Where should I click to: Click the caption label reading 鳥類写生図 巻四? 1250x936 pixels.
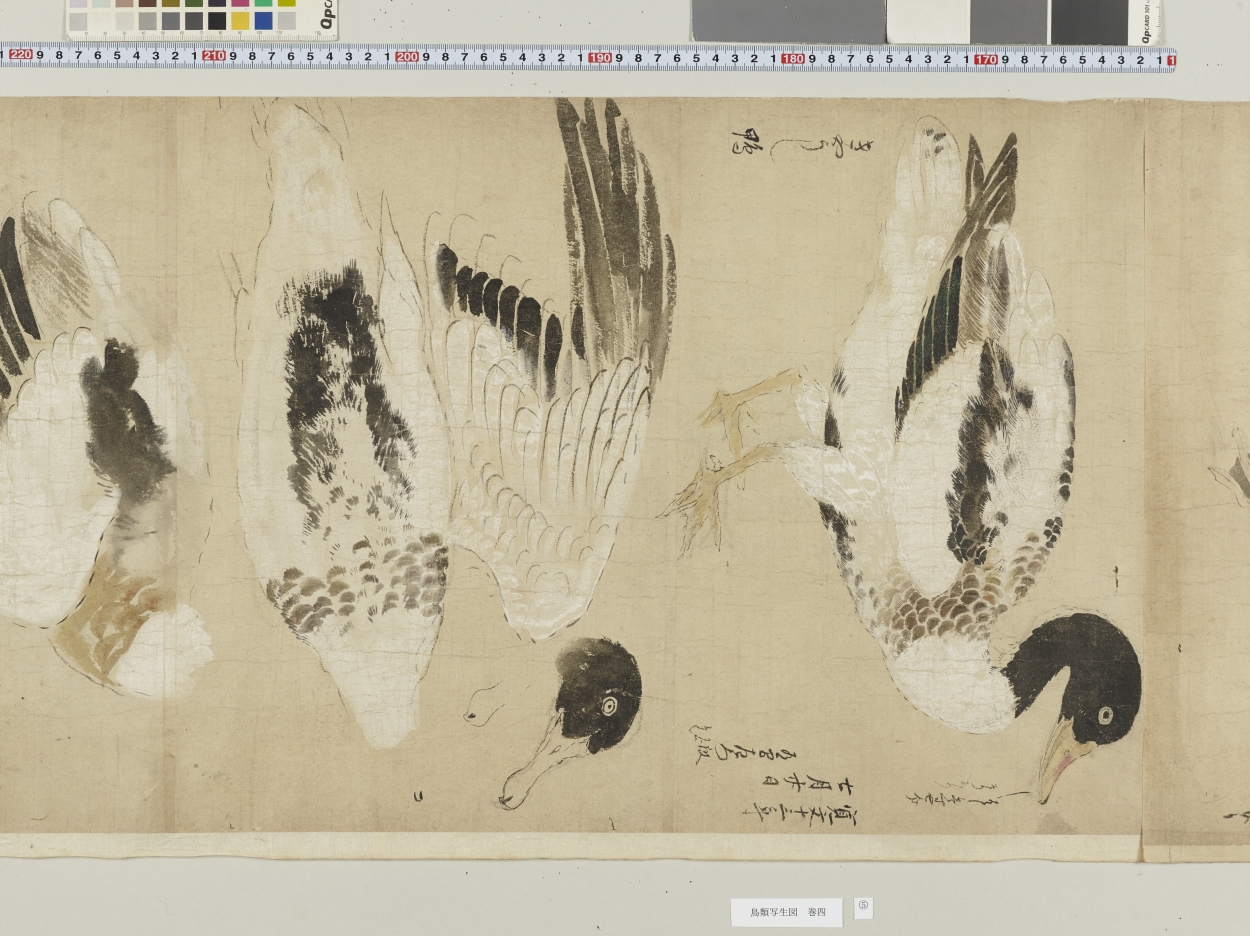click(x=787, y=912)
